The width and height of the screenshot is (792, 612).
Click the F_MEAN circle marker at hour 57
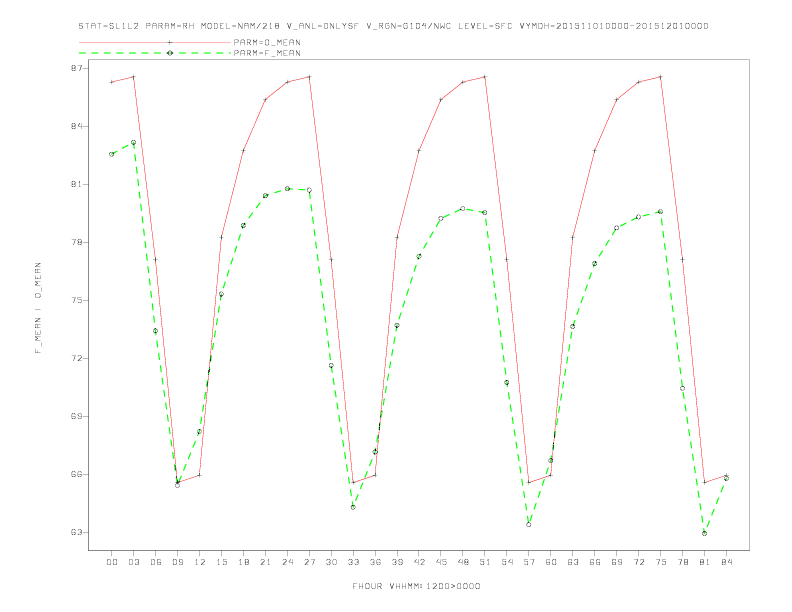tap(529, 525)
